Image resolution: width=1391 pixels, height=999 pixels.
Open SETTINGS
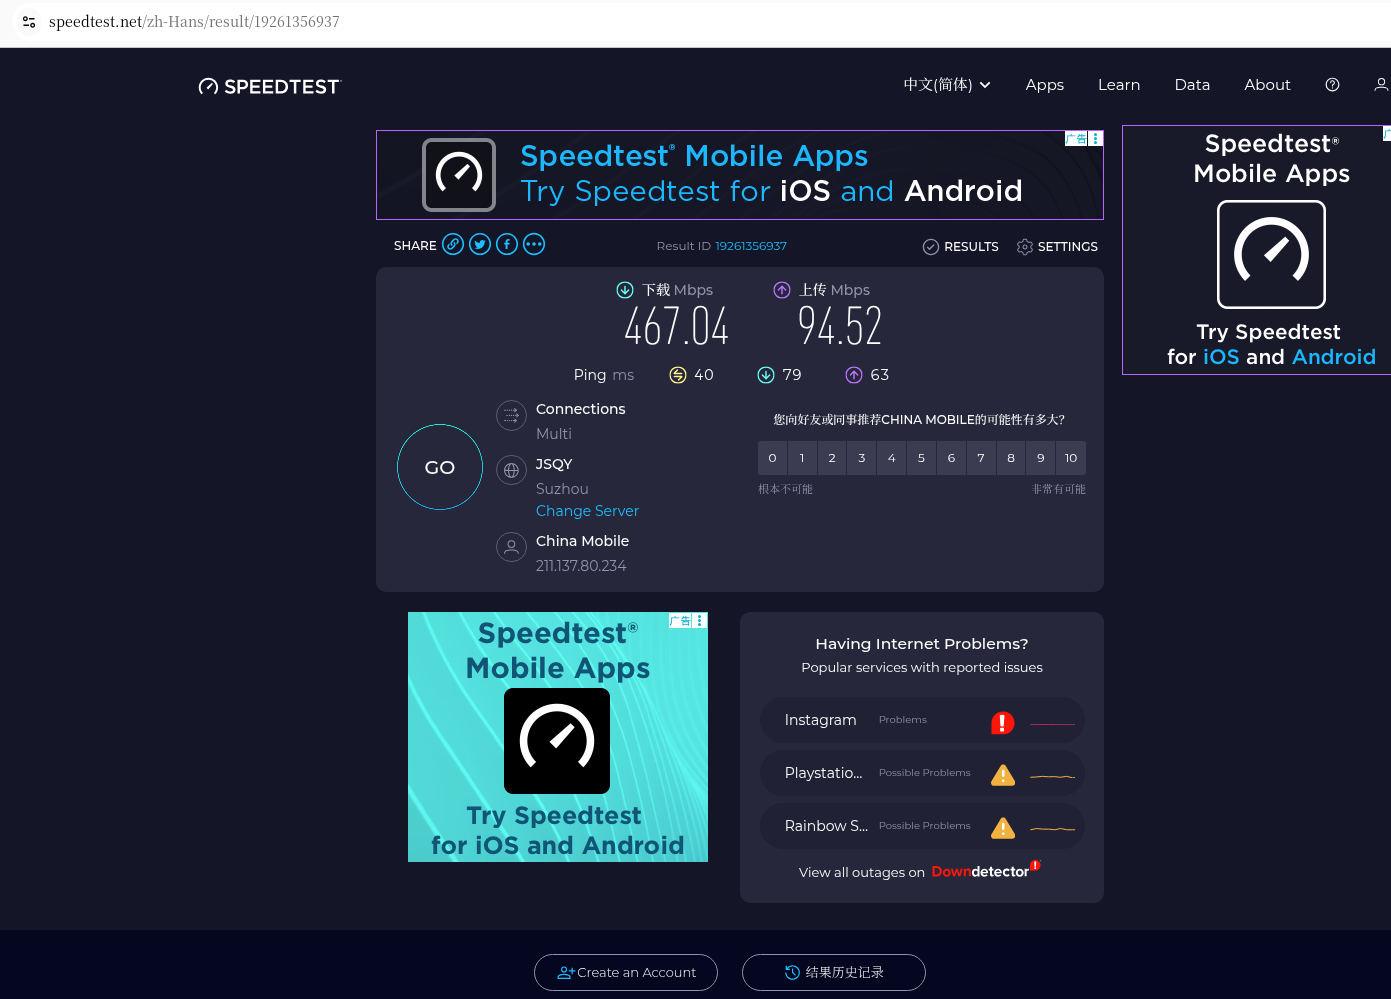(1057, 247)
